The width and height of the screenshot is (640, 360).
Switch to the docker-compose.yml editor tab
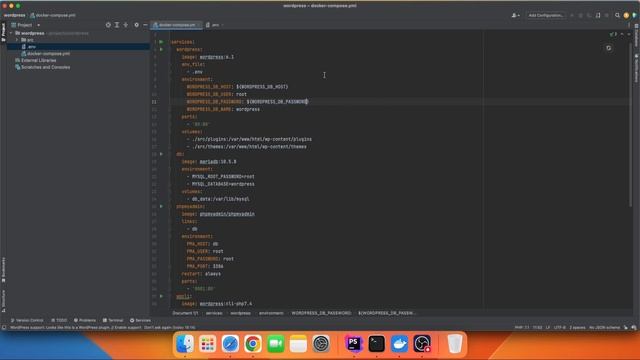(x=176, y=25)
